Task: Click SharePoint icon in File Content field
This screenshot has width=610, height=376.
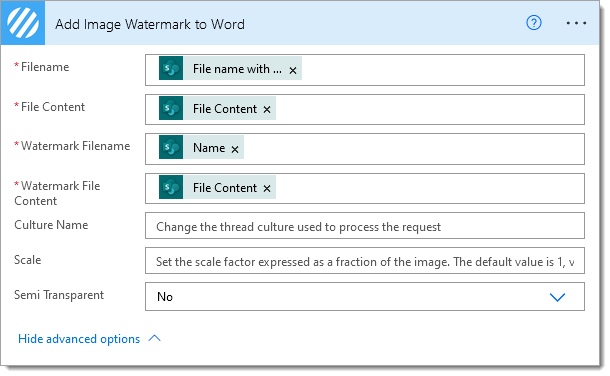Action: 171,108
